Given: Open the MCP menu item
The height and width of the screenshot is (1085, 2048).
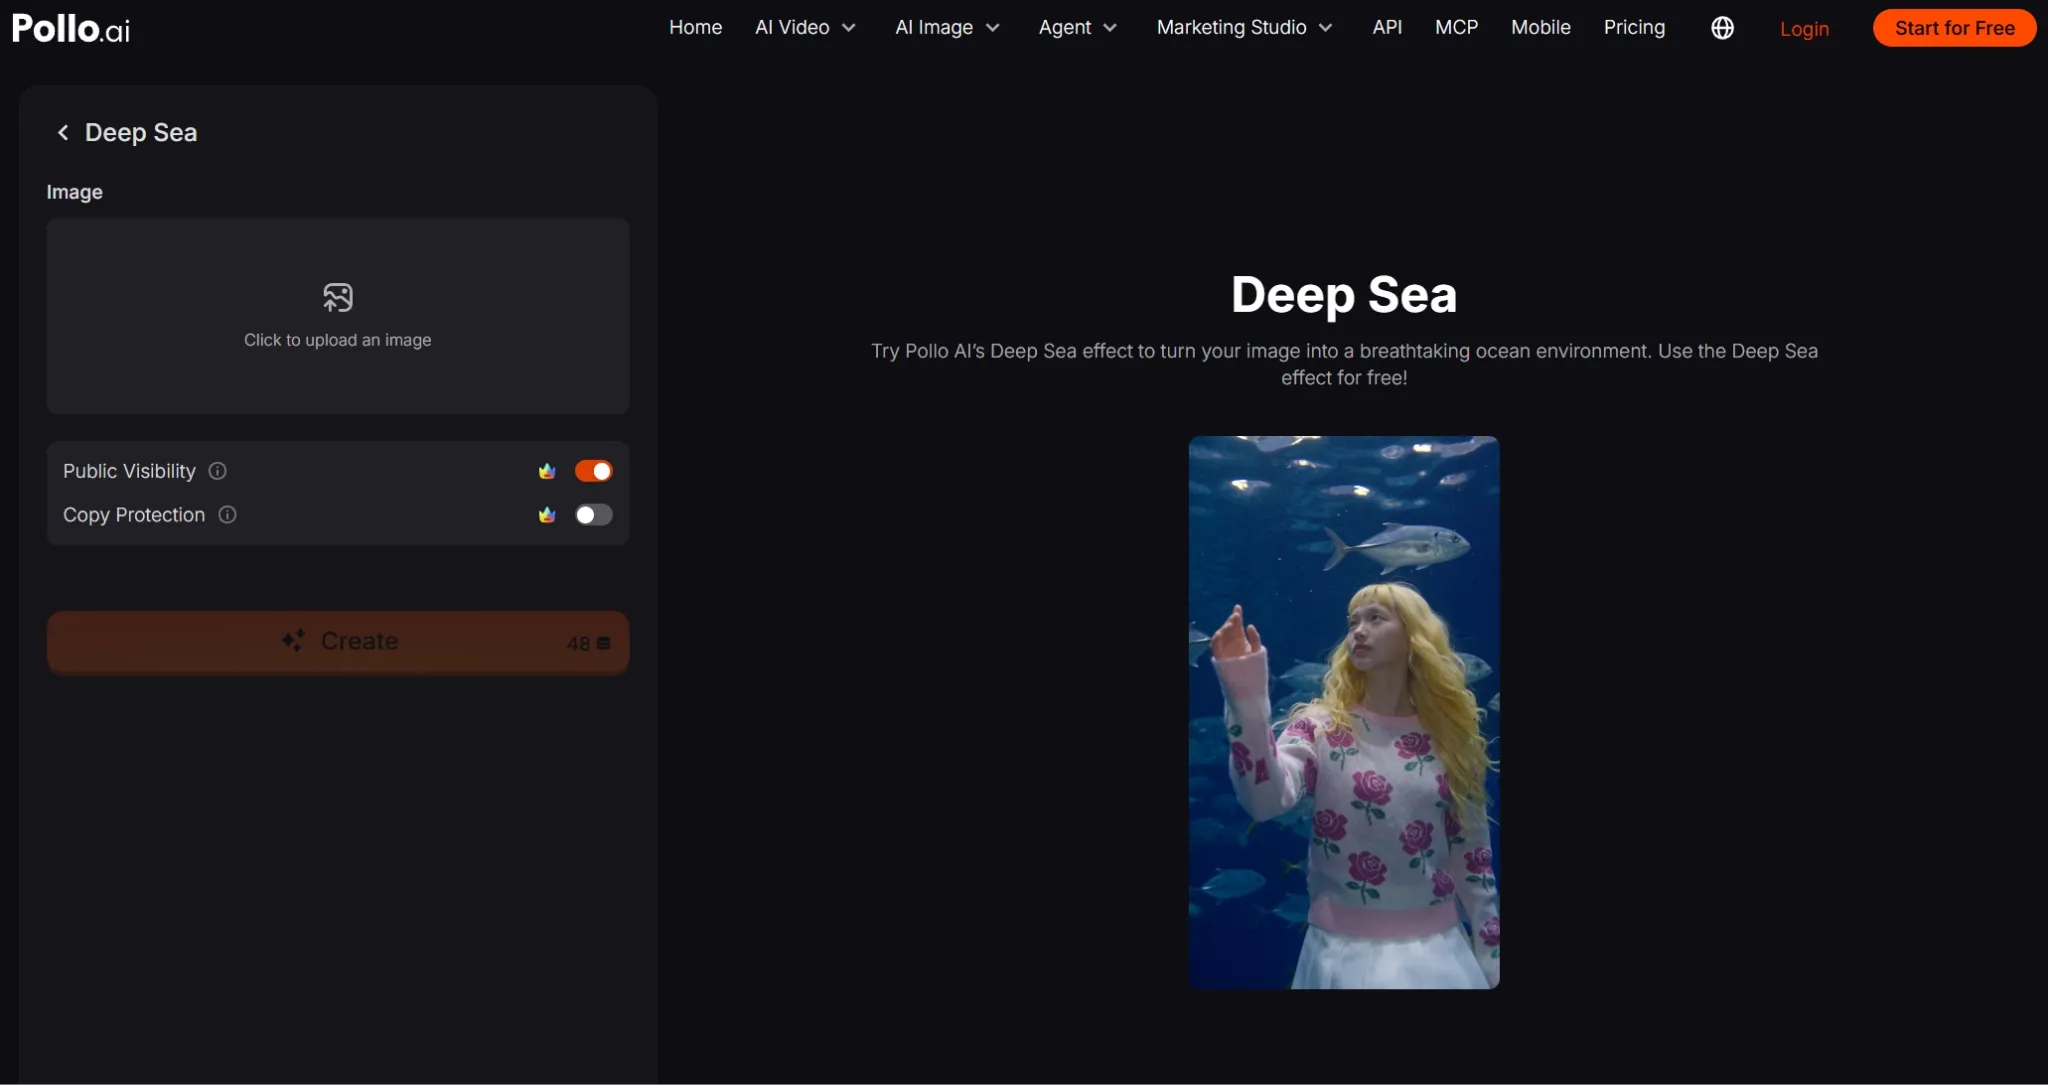Looking at the screenshot, I should coord(1456,28).
